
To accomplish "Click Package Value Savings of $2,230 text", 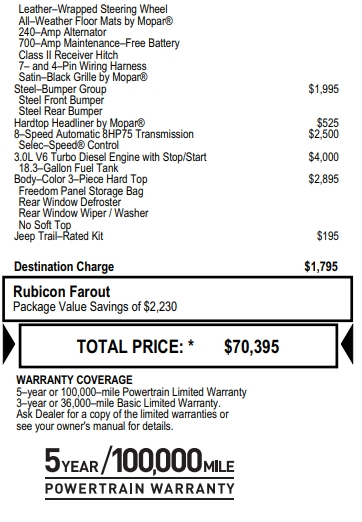I will 95,307.
